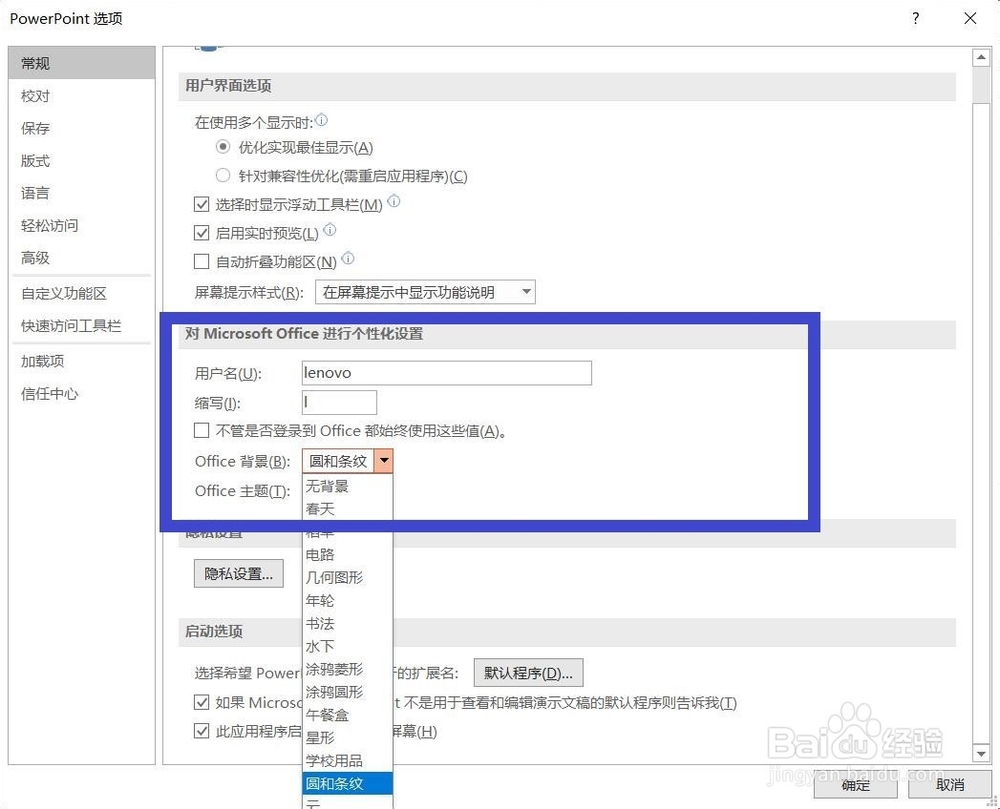Open the 信任中心 category
The image size is (1000, 809).
82,393
